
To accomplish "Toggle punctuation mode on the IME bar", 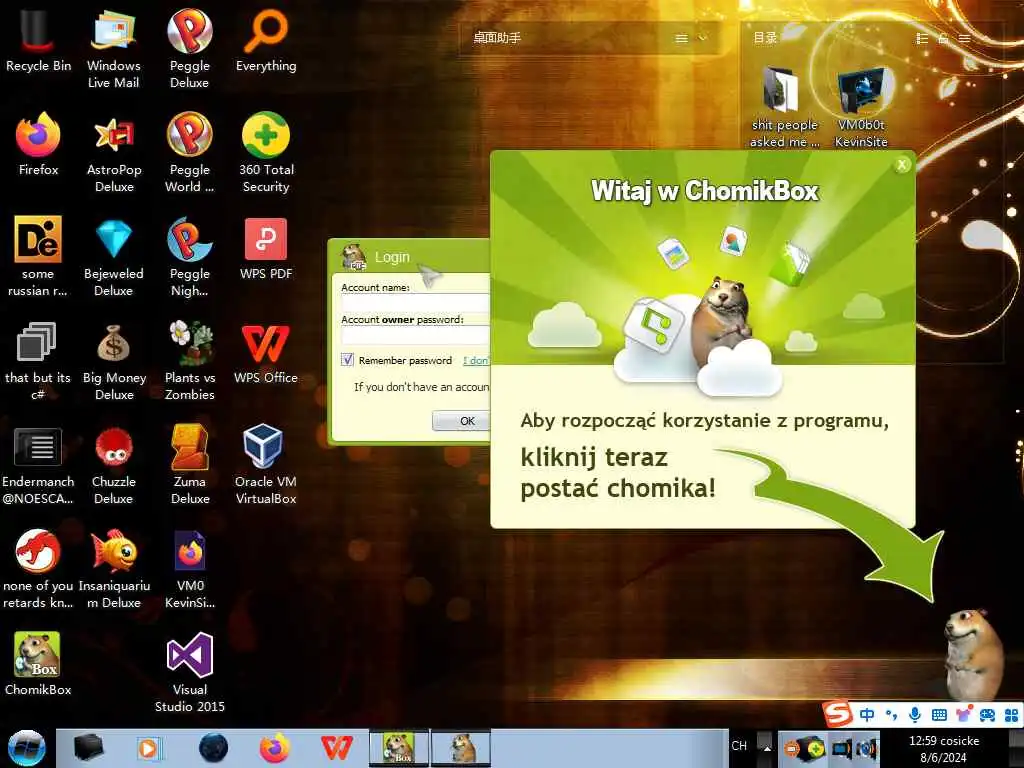I will point(891,714).
